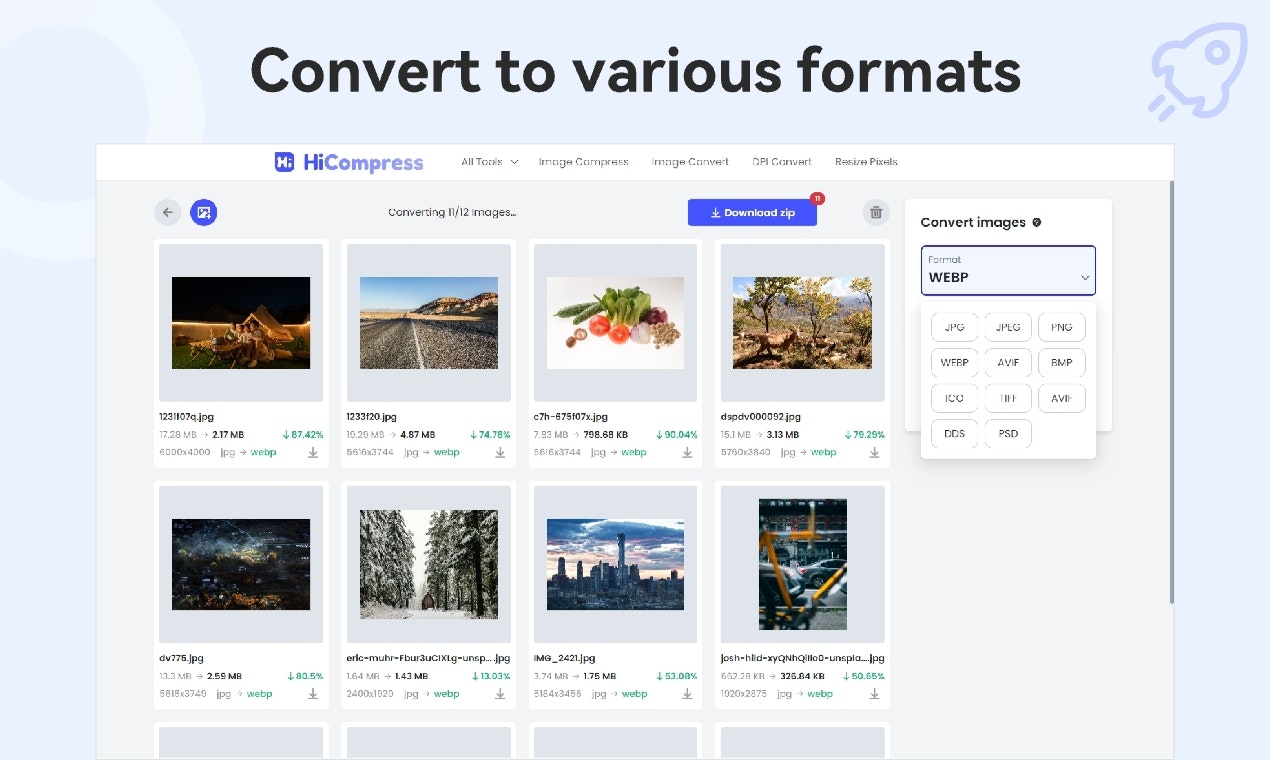Click the Convert images panel heading
This screenshot has width=1270, height=760.
pyautogui.click(x=973, y=222)
